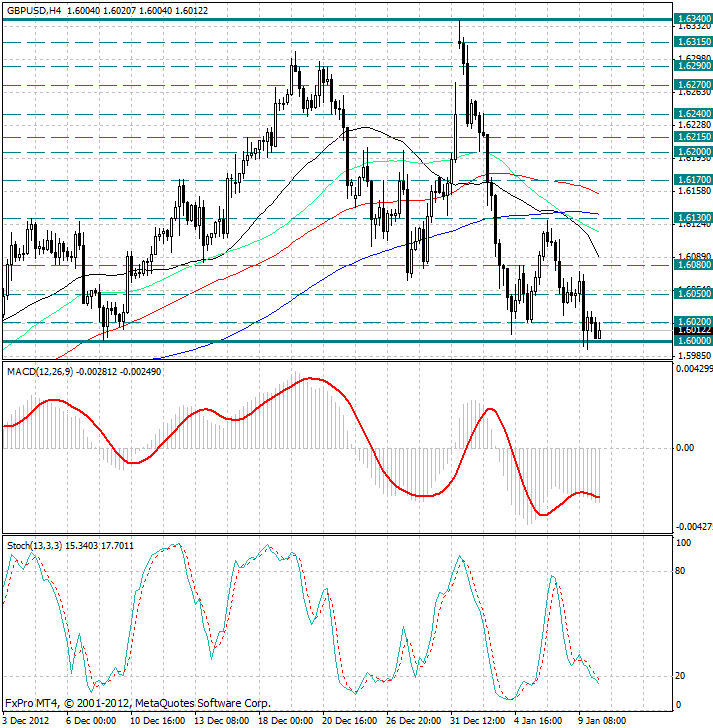Click the 18 Dec 00:00 time label
The height and width of the screenshot is (728, 713).
click(285, 721)
